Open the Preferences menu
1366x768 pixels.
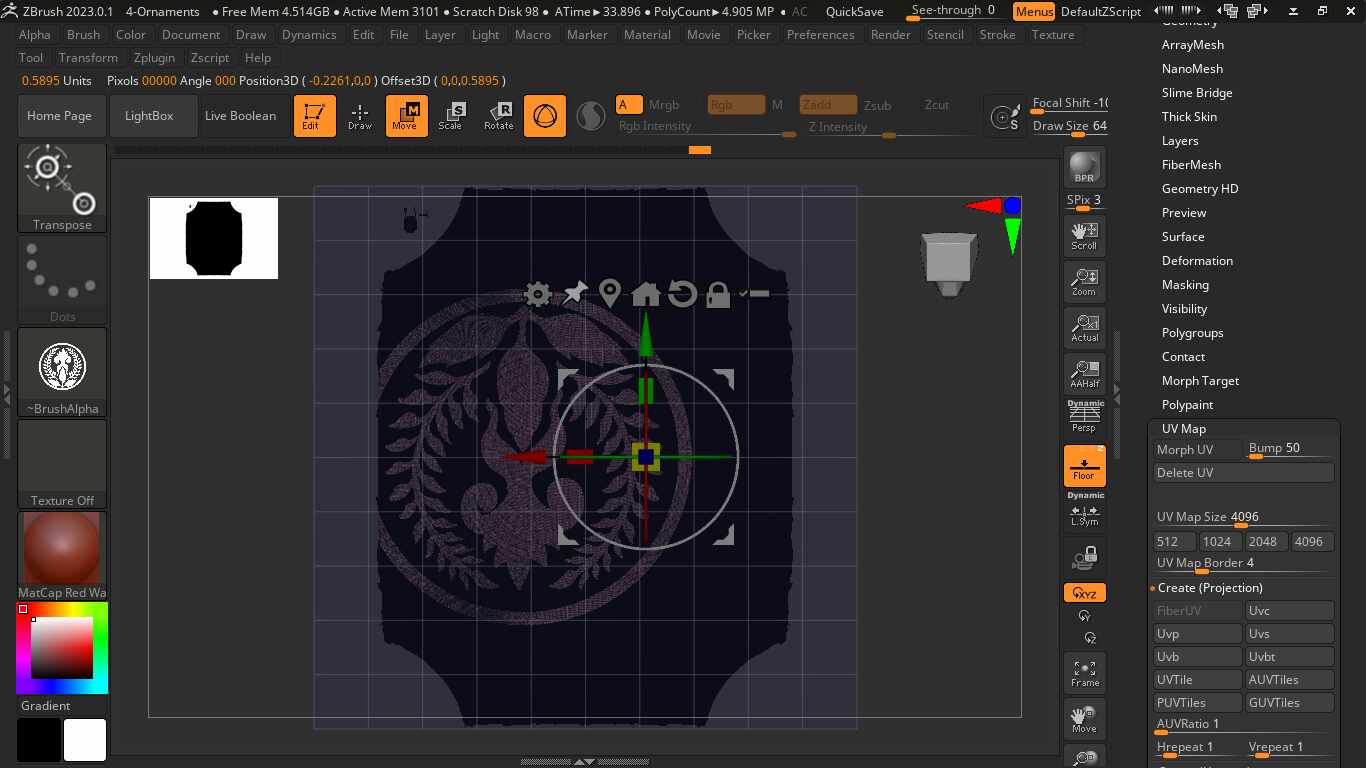820,34
